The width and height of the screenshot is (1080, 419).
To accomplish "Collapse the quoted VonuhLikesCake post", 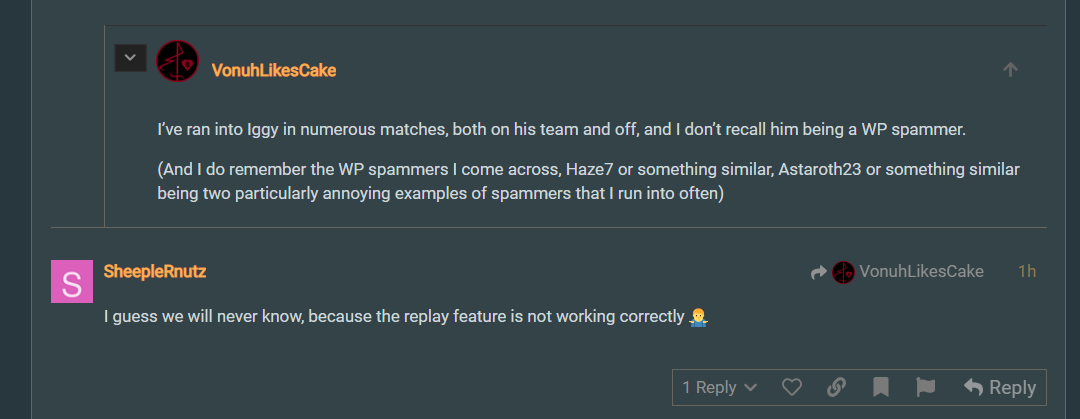I will (130, 57).
